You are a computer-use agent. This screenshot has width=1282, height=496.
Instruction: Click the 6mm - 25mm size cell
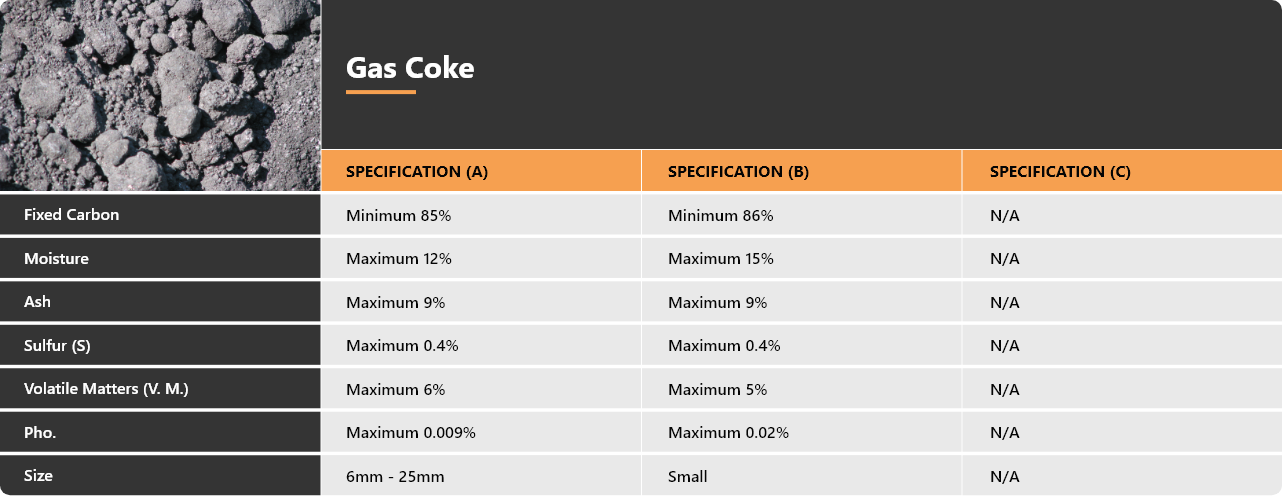(x=481, y=476)
